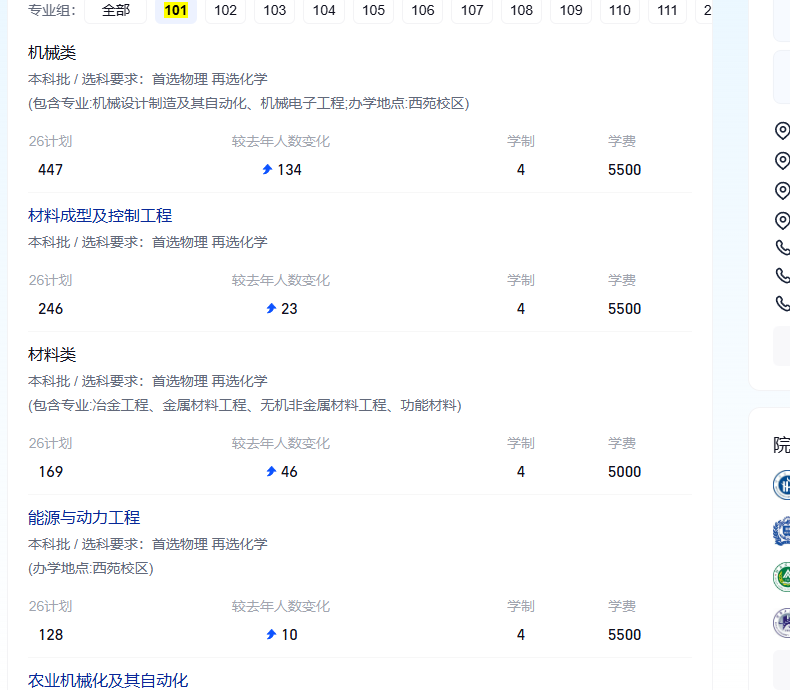This screenshot has height=690, width=790.
Task: Click 较去年人数变化 label under 材料类
Action: 281,443
